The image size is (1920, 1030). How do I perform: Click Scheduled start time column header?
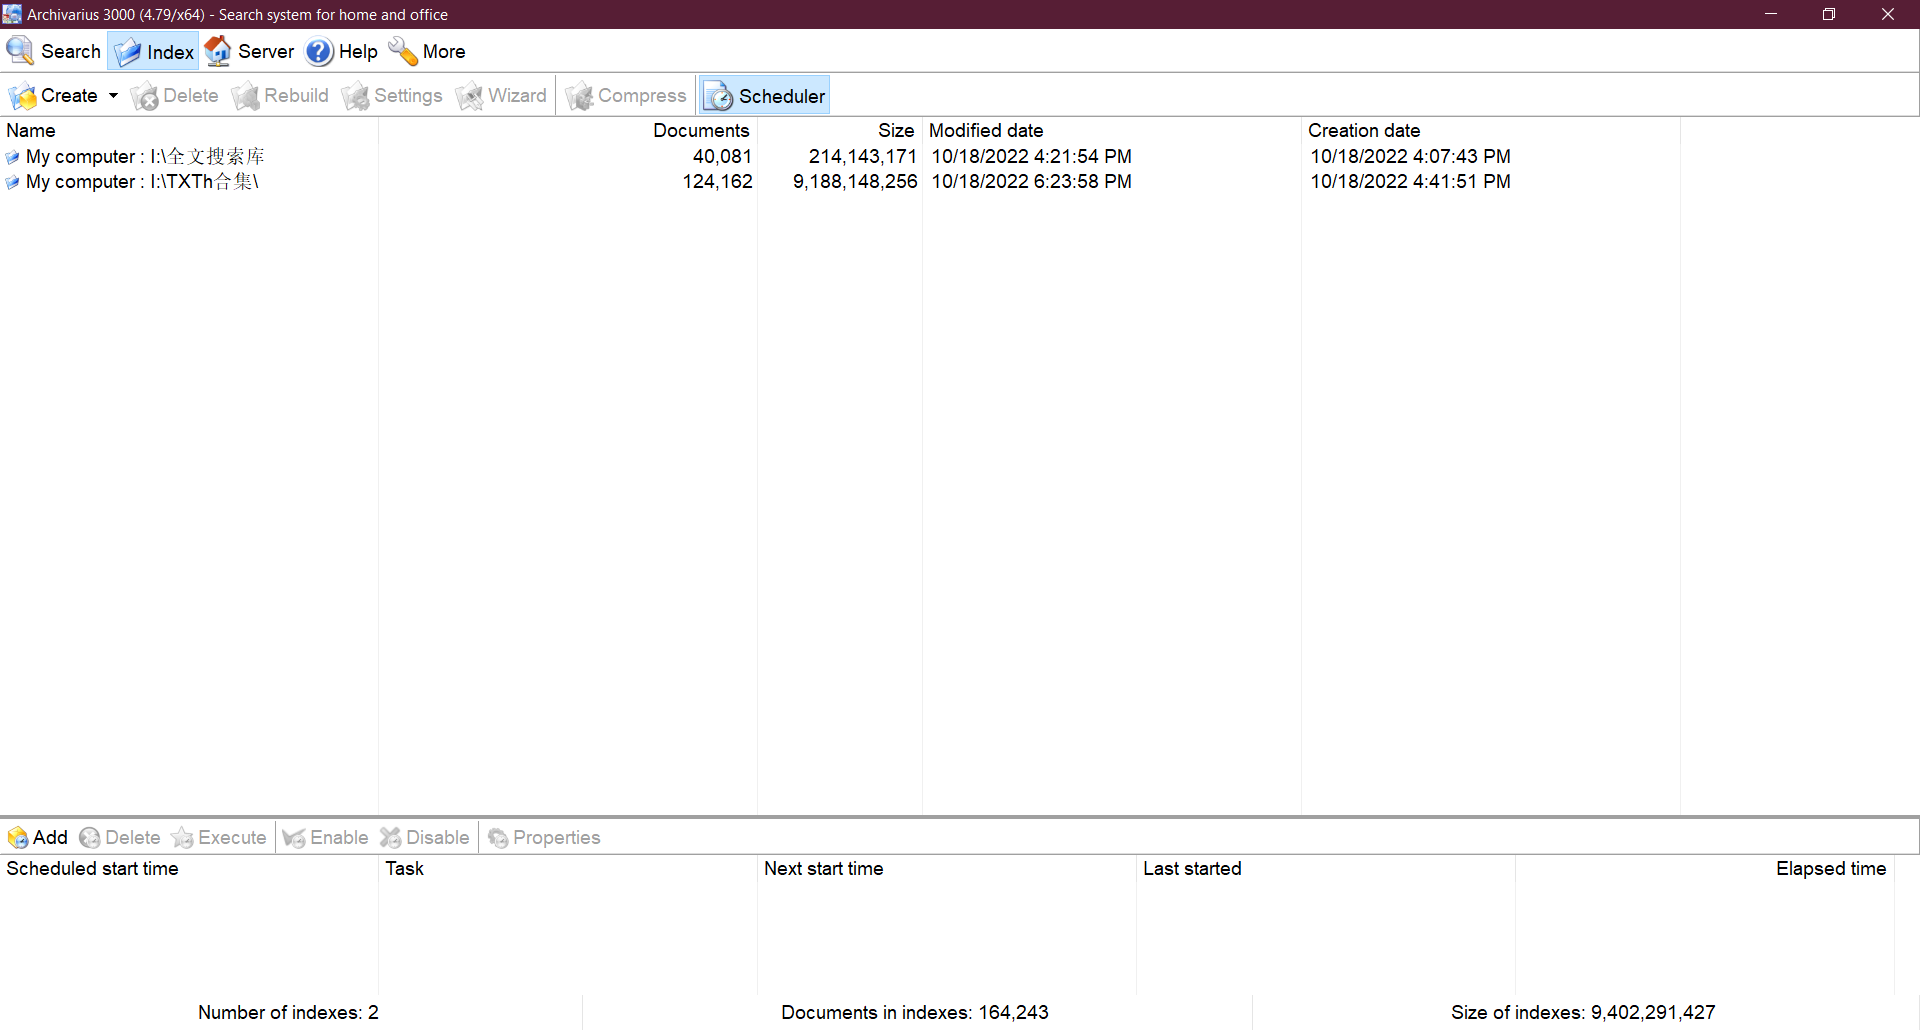[92, 869]
